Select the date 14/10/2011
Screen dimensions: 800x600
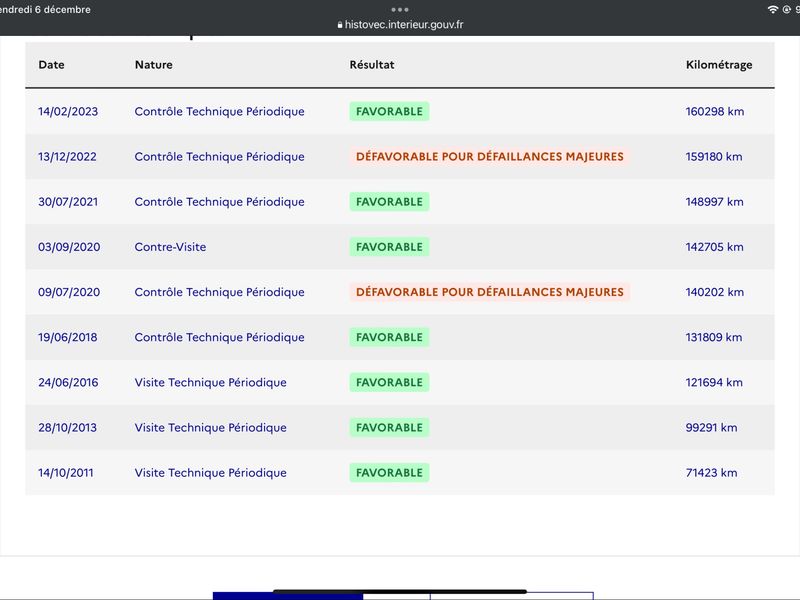point(66,472)
